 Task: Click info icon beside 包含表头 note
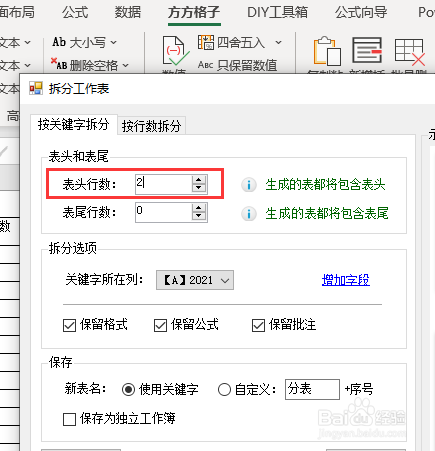pos(249,185)
